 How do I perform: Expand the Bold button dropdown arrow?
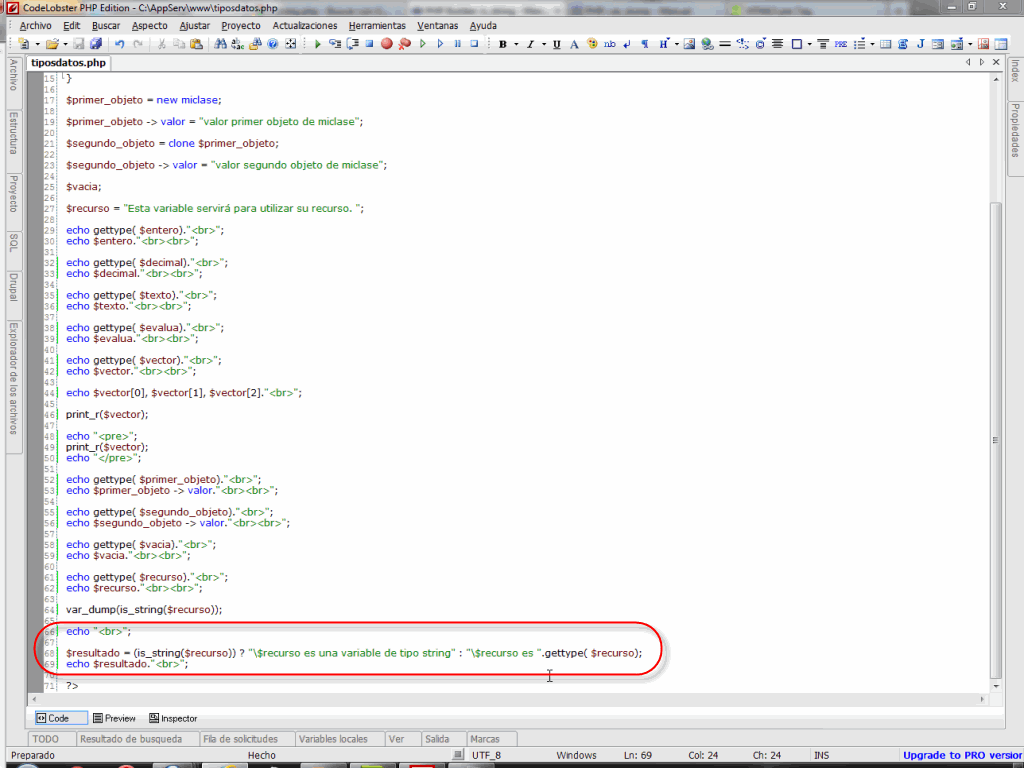coord(515,44)
